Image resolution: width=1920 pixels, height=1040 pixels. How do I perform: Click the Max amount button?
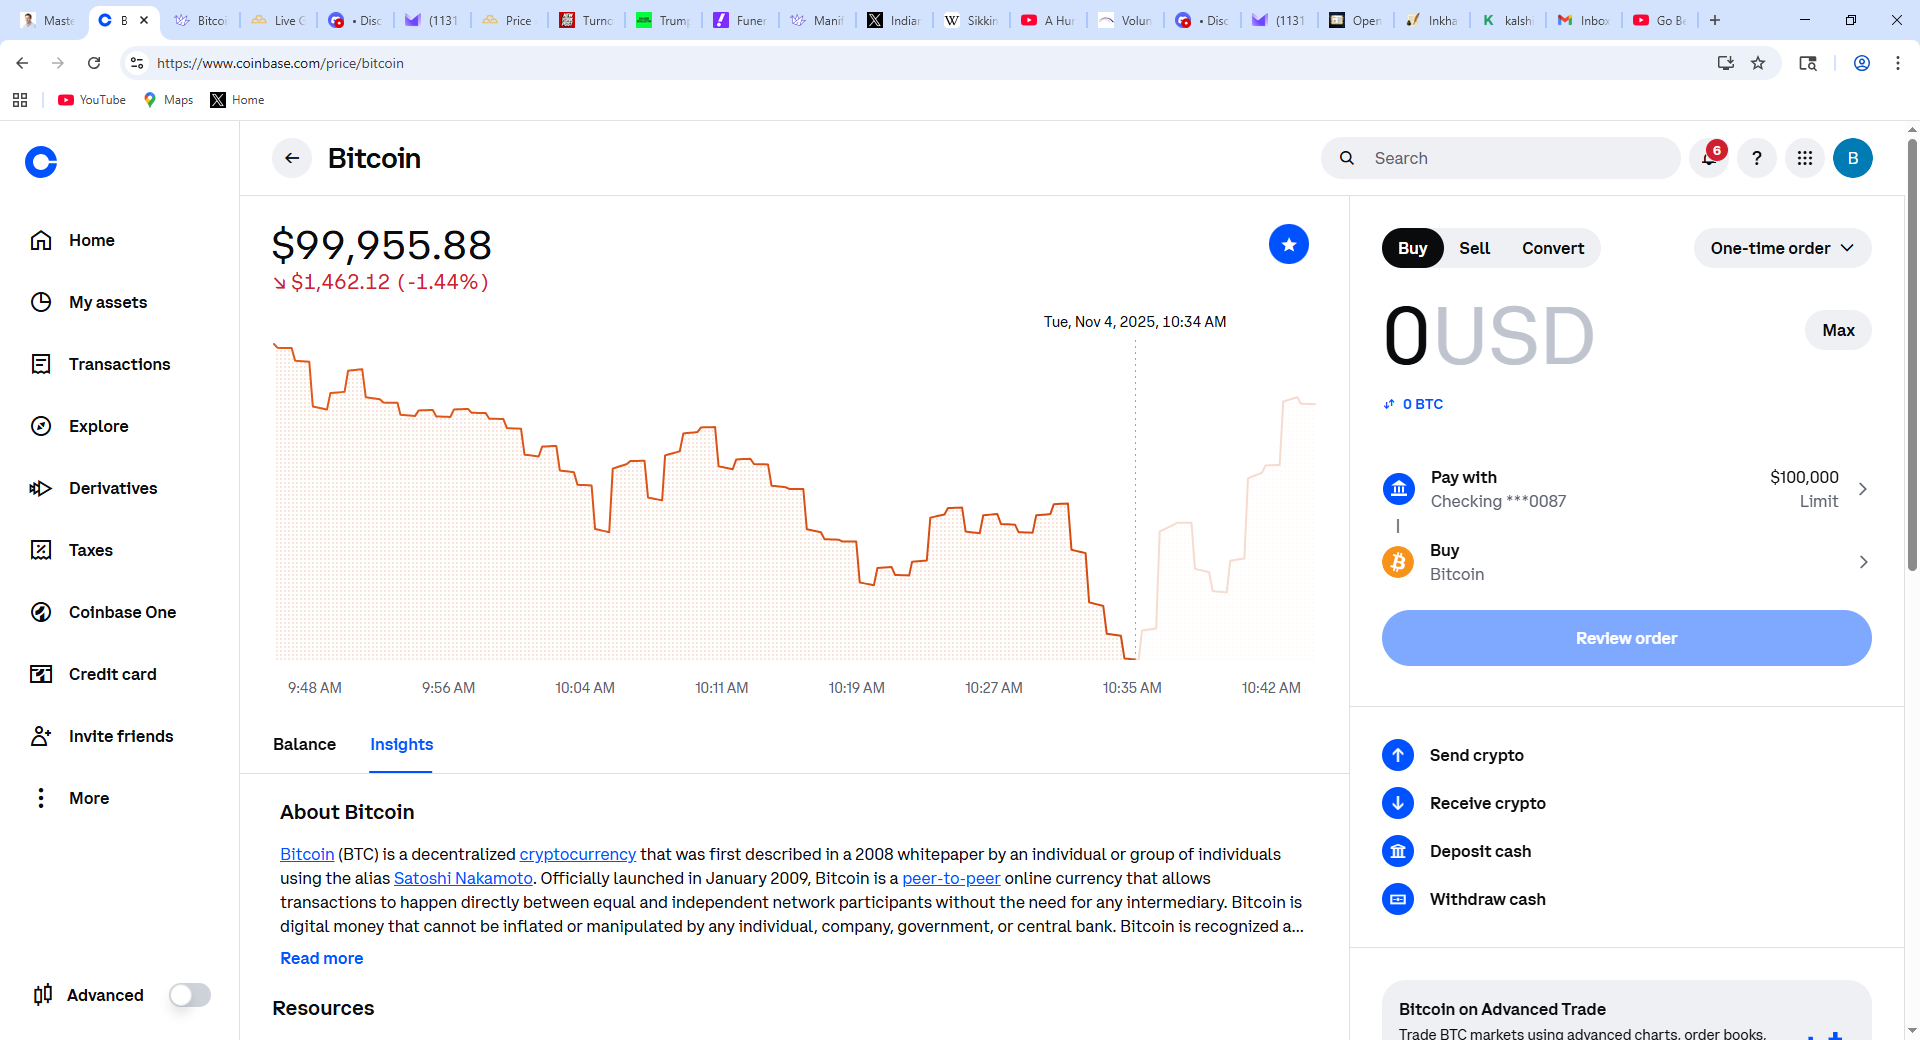1838,330
